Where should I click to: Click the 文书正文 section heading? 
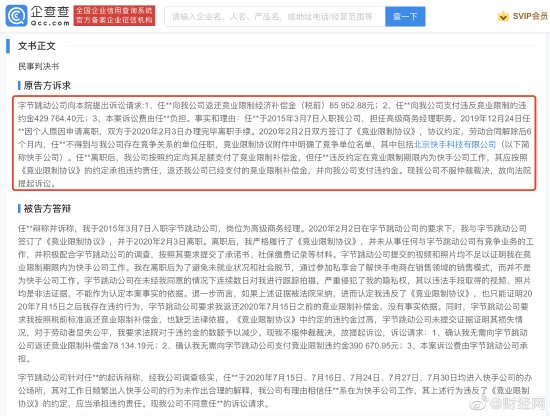coord(36,46)
